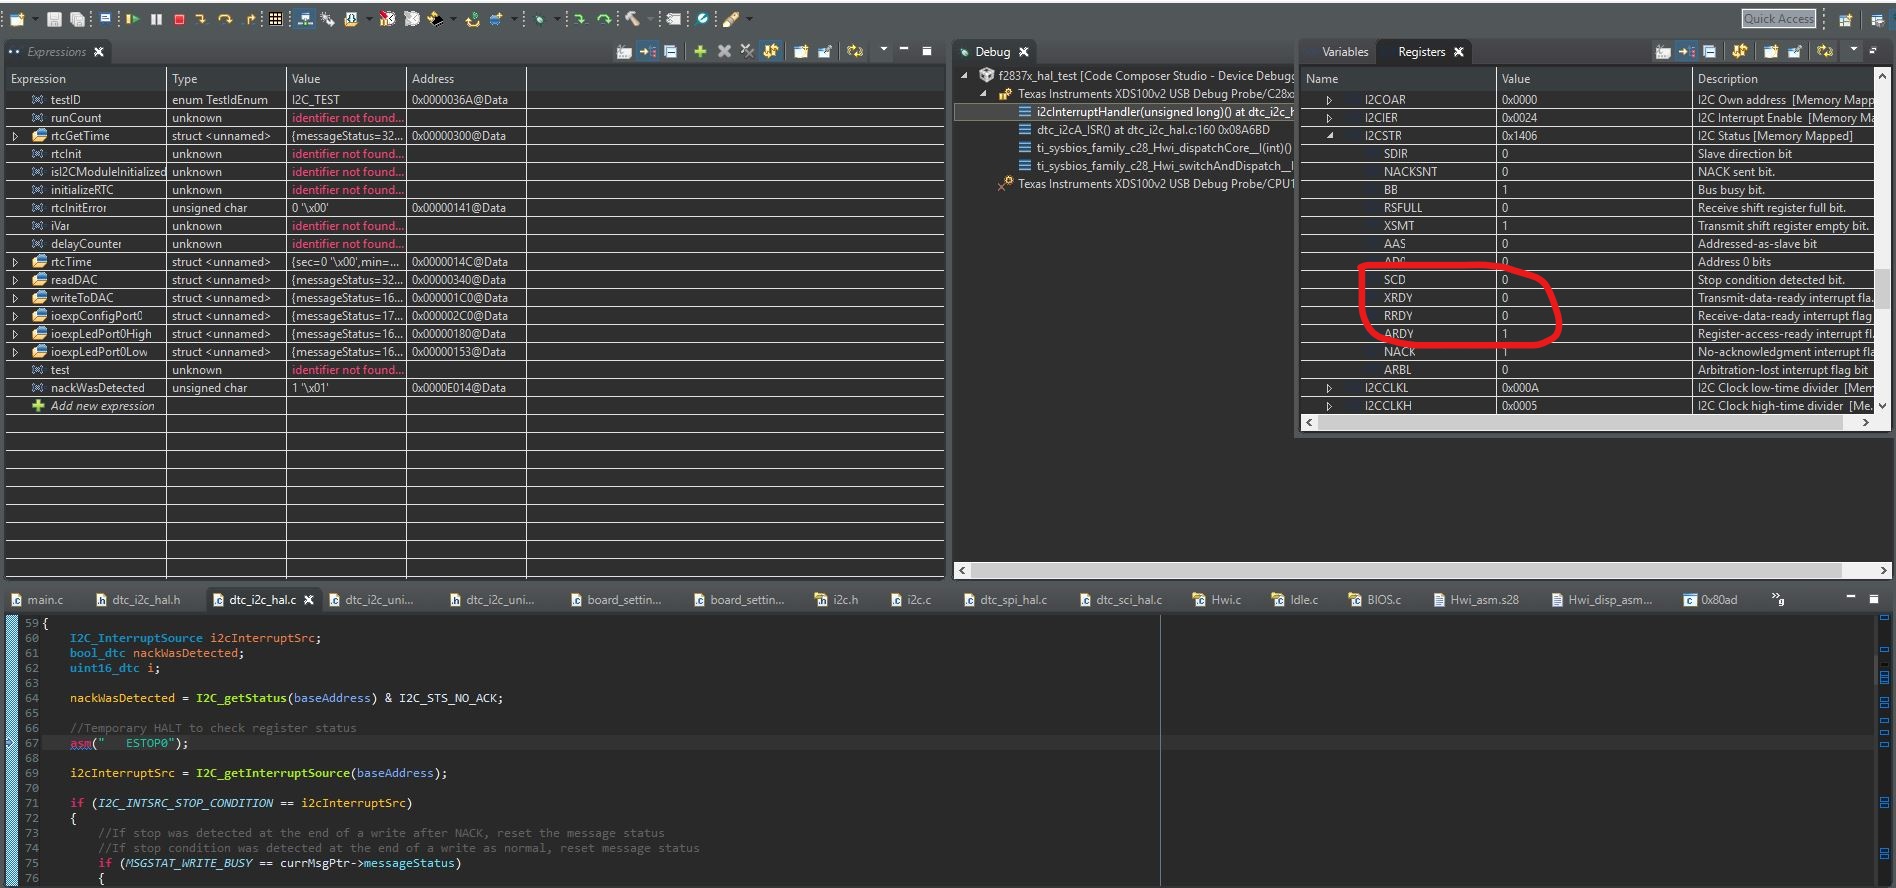
Task: Select the dtc_i2cA_ISR() stack frame
Action: tap(1152, 130)
